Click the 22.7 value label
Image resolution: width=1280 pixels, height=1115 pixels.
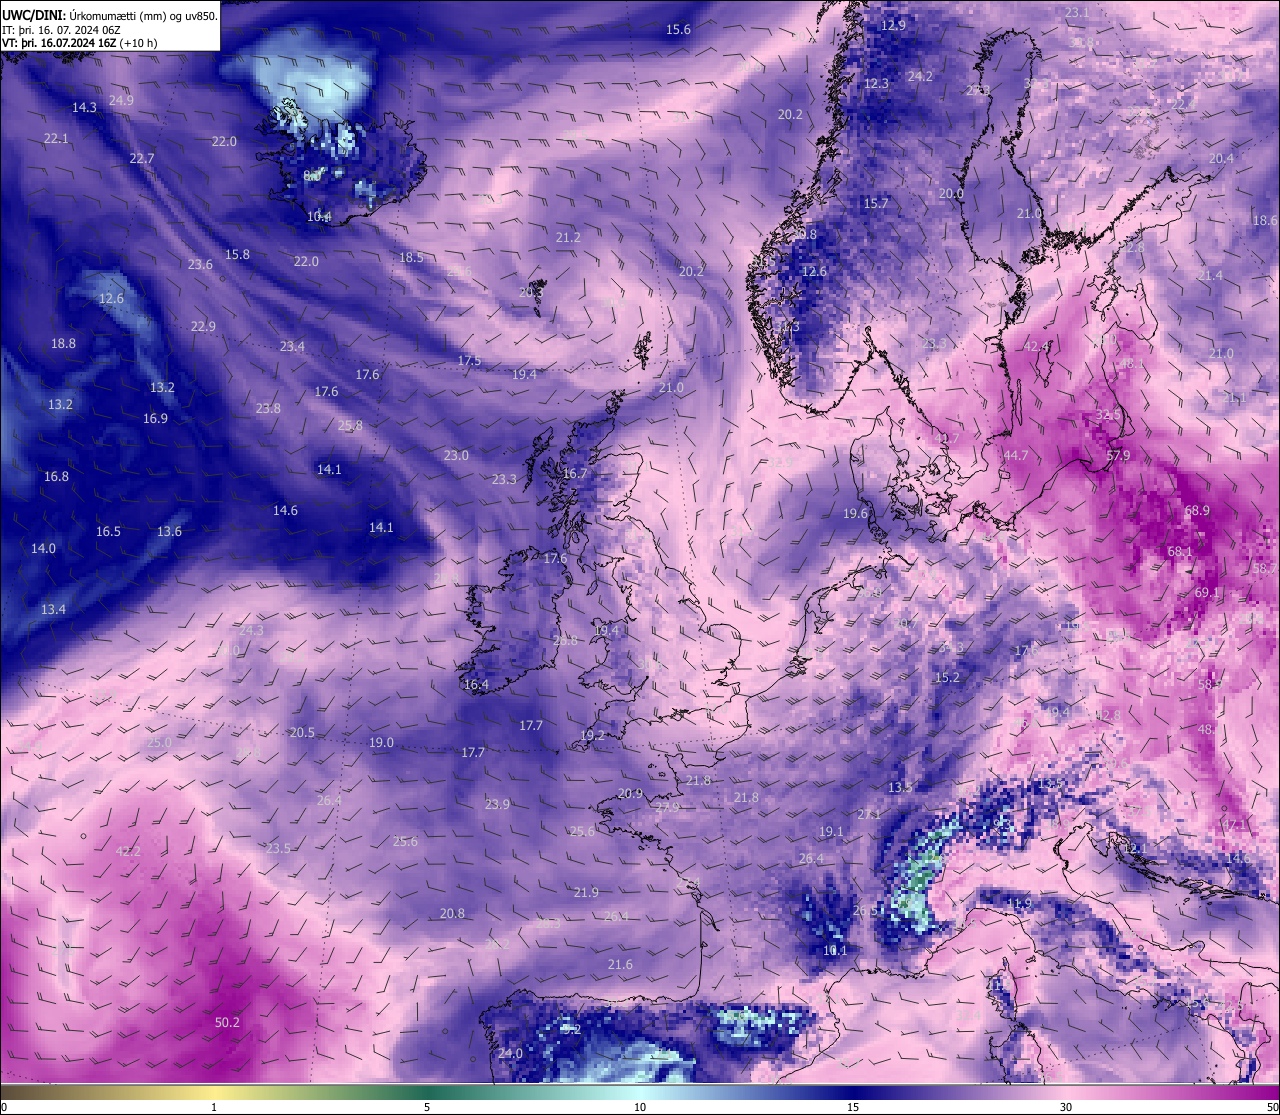coord(142,159)
